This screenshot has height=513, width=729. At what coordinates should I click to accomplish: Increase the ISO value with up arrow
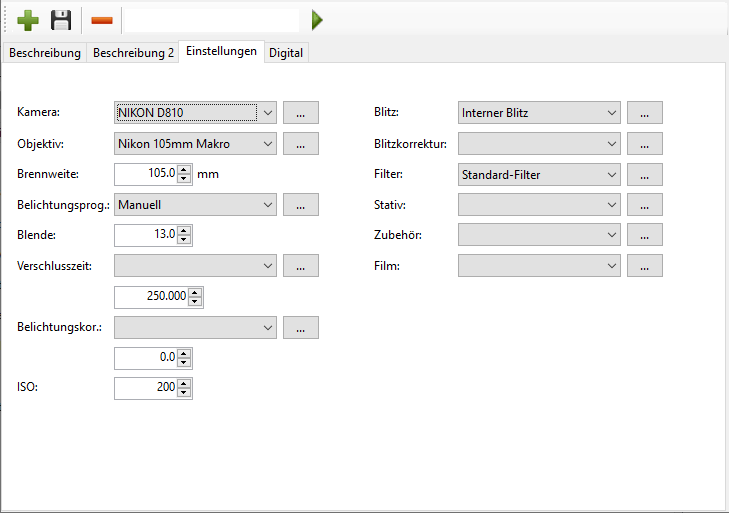[184, 383]
